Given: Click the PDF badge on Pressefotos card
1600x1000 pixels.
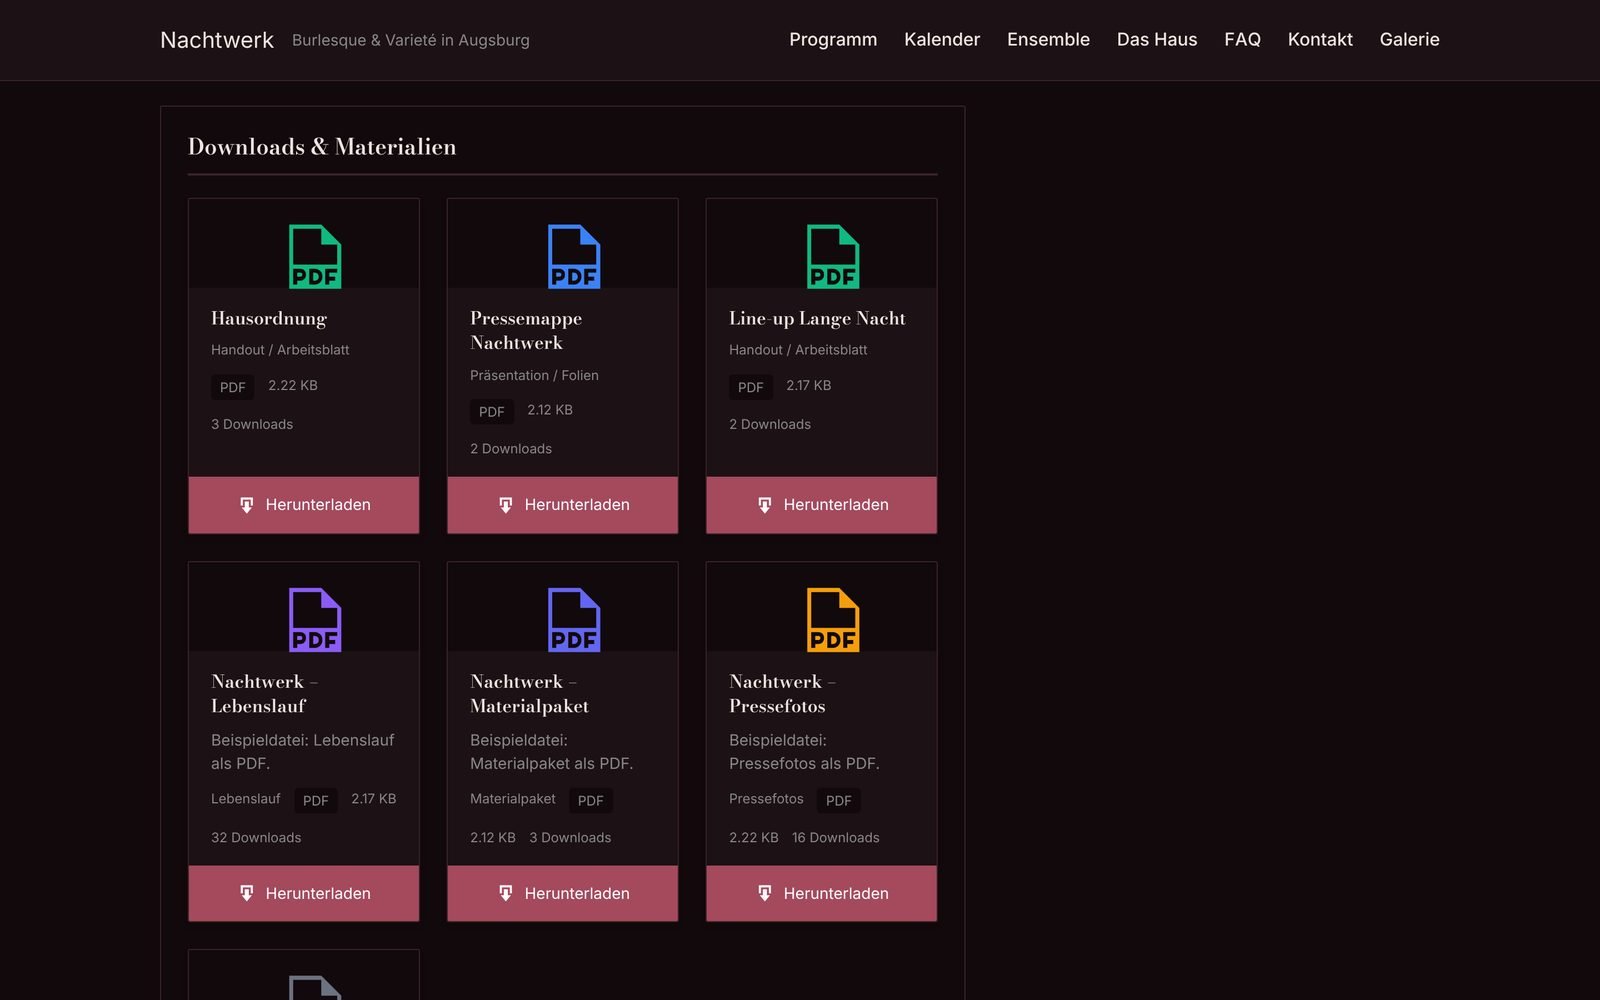Looking at the screenshot, I should (839, 800).
